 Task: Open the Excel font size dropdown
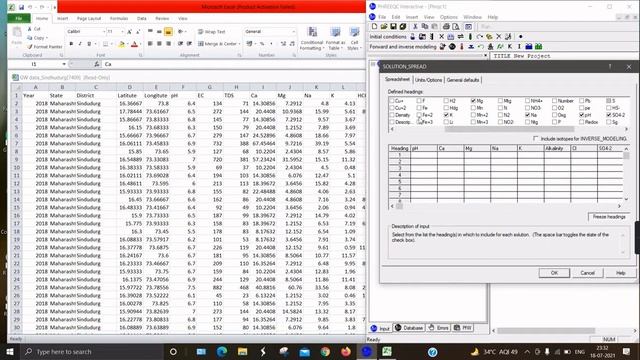122,31
